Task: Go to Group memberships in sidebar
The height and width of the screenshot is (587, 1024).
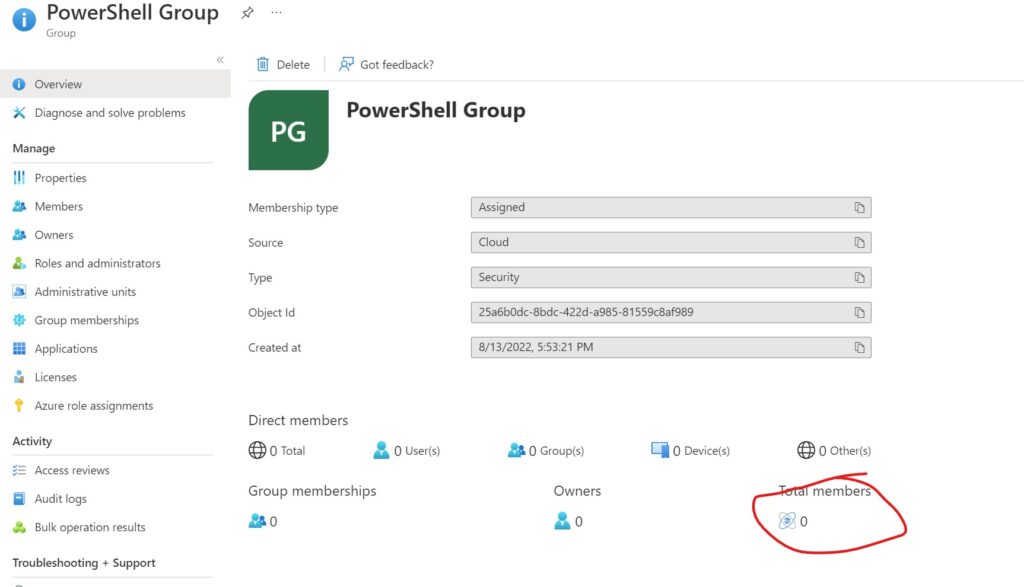Action: coord(86,321)
